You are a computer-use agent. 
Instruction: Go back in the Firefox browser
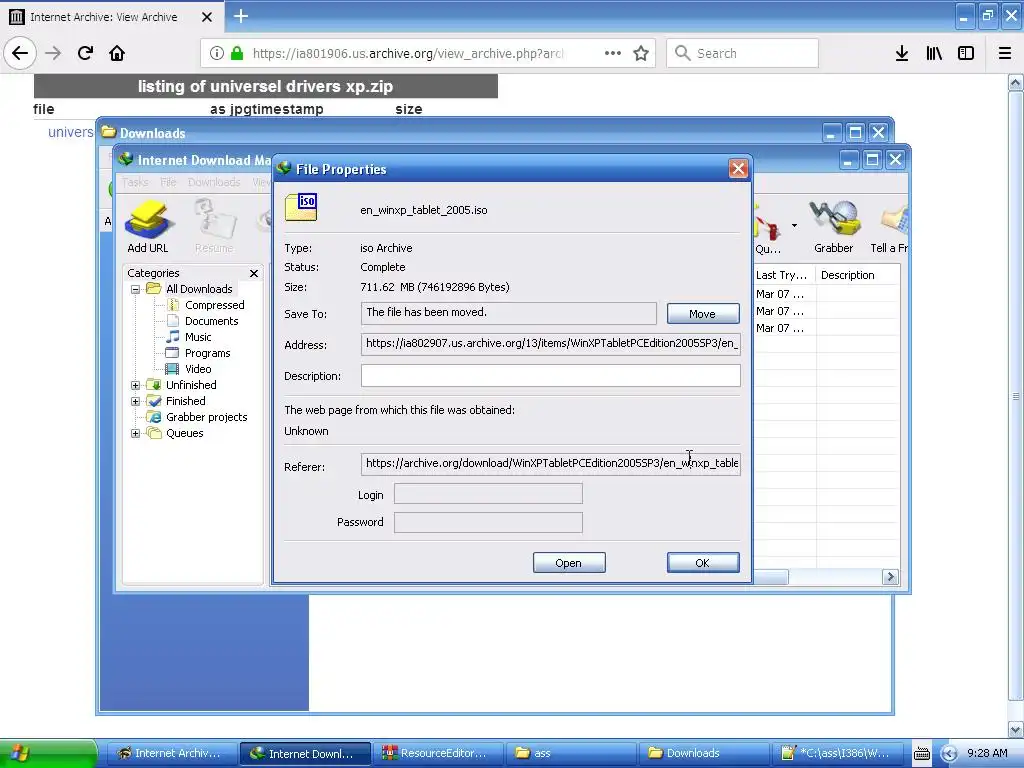(20, 53)
